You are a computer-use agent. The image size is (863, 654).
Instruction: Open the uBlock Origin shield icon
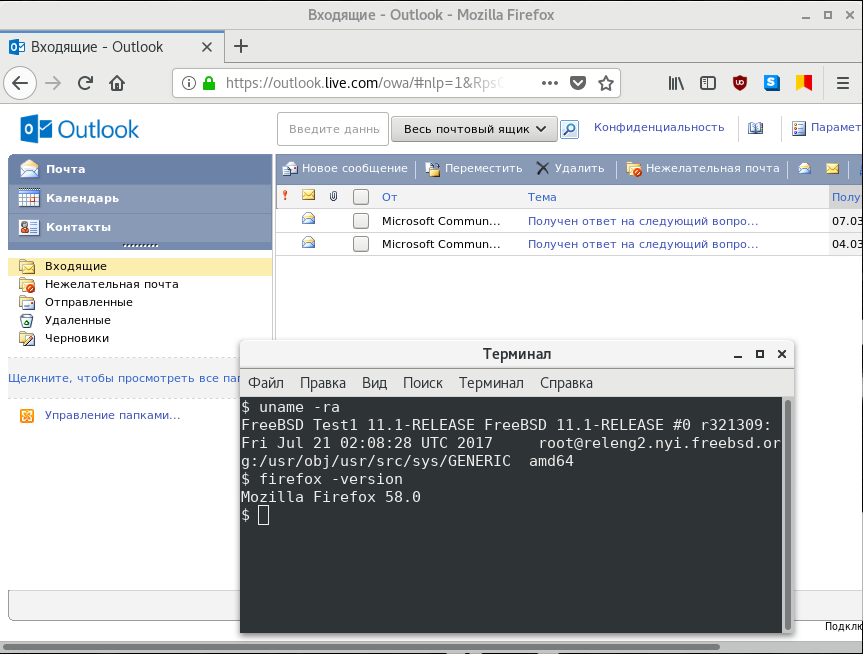[x=740, y=83]
